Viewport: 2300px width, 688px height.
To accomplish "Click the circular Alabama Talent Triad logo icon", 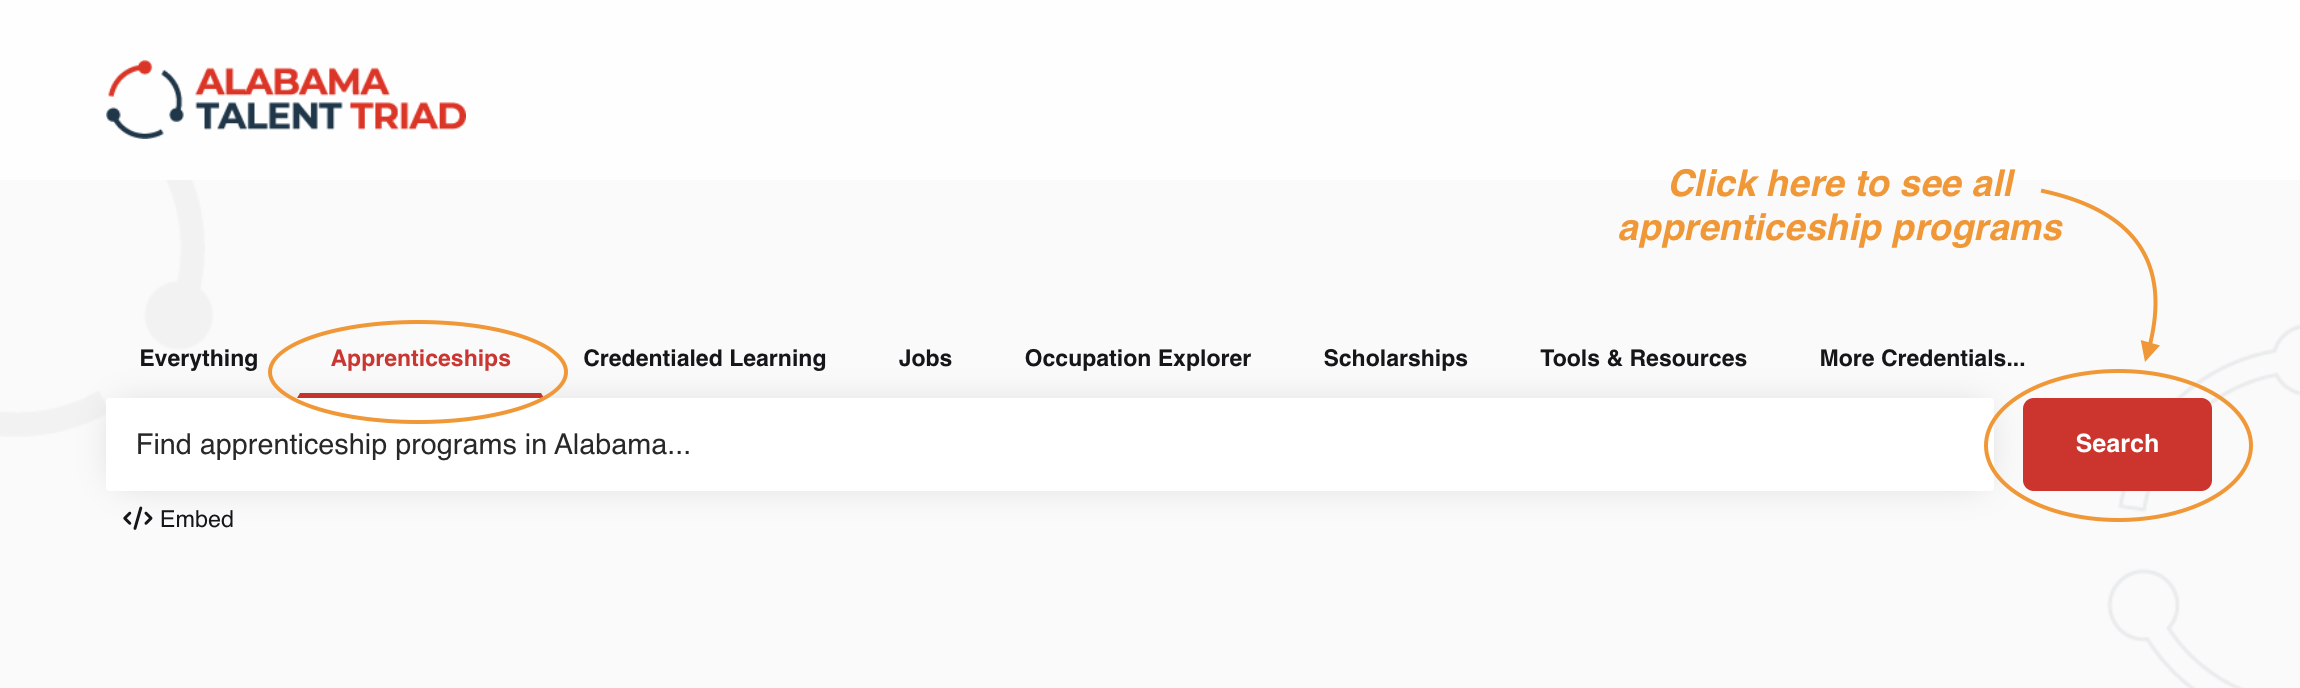I will [x=145, y=100].
